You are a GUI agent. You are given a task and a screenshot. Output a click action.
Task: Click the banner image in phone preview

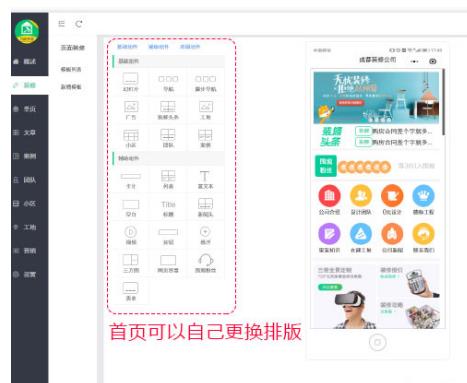click(376, 98)
